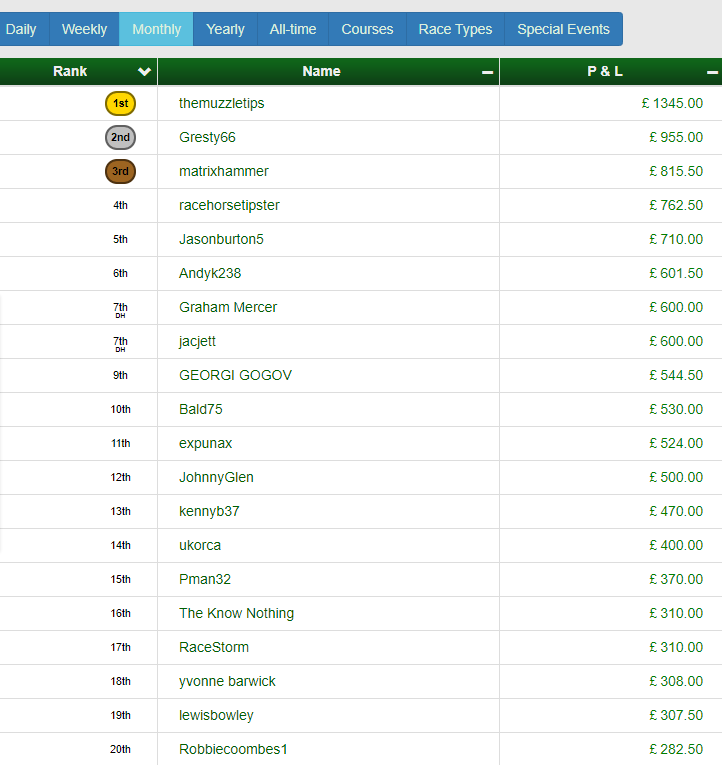Click the £ 470.00 profit value

click(676, 511)
